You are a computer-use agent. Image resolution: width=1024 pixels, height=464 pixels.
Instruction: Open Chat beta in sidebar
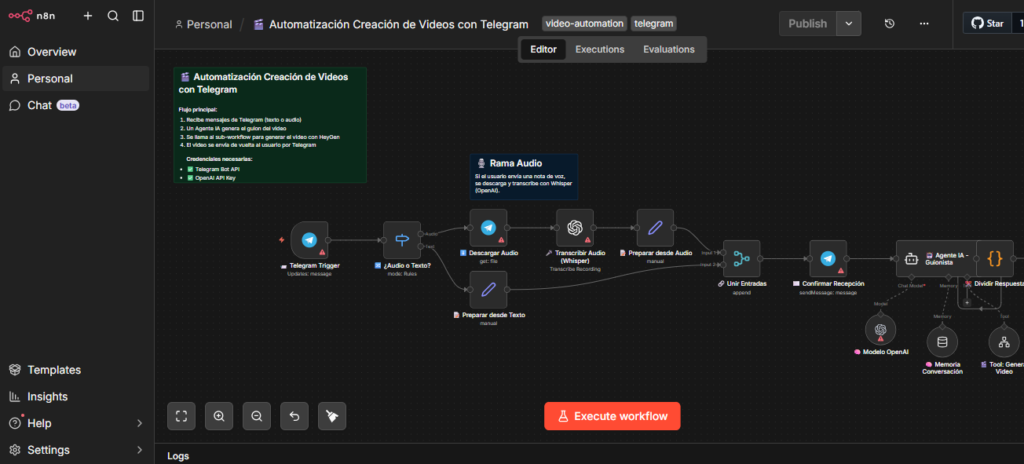click(x=76, y=105)
